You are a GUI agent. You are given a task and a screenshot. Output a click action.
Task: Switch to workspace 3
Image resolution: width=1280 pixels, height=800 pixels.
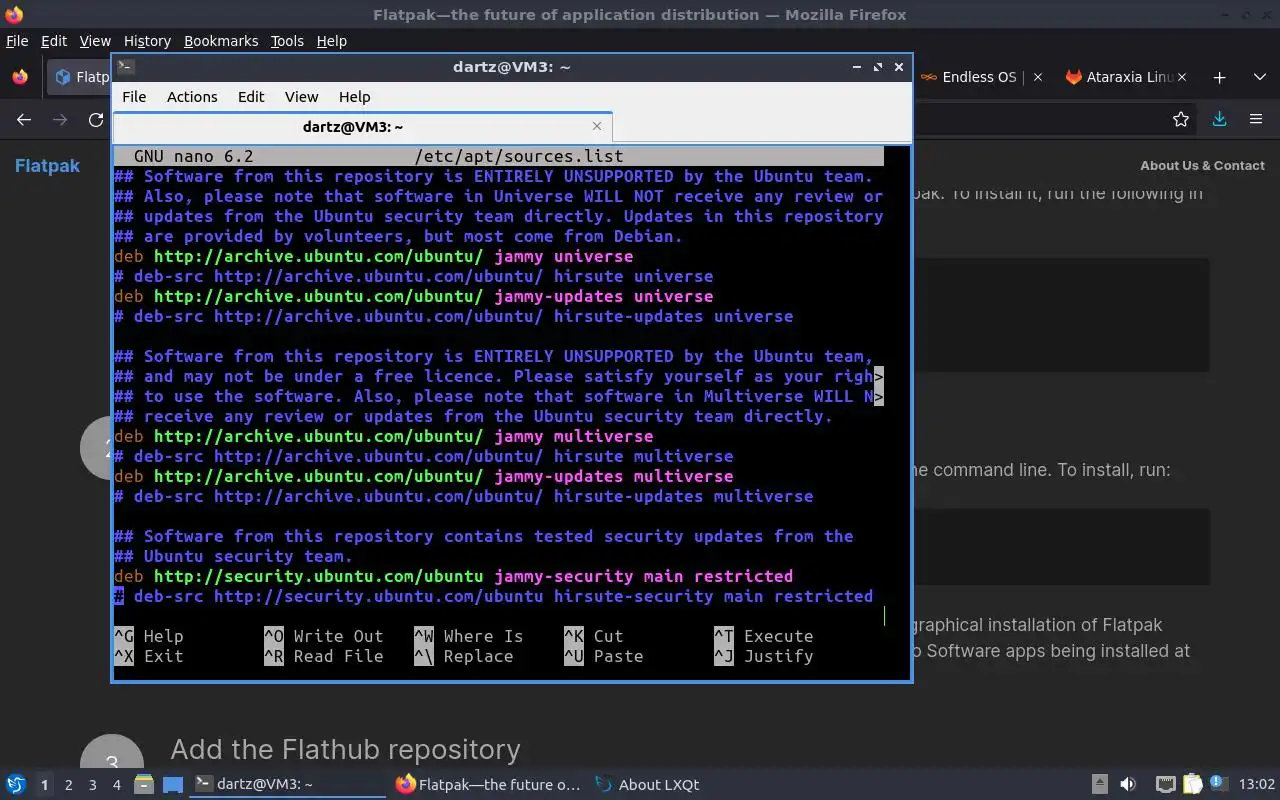[92, 785]
